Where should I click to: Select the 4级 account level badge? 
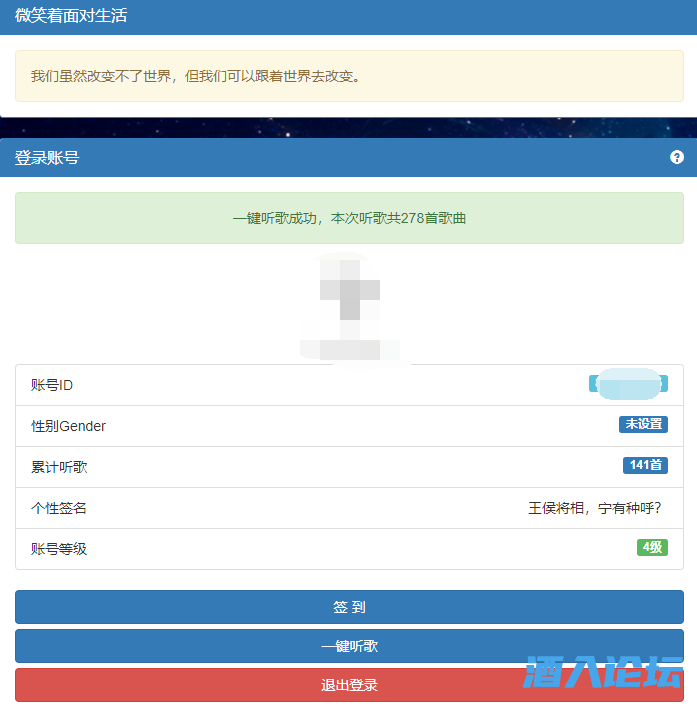coord(652,547)
